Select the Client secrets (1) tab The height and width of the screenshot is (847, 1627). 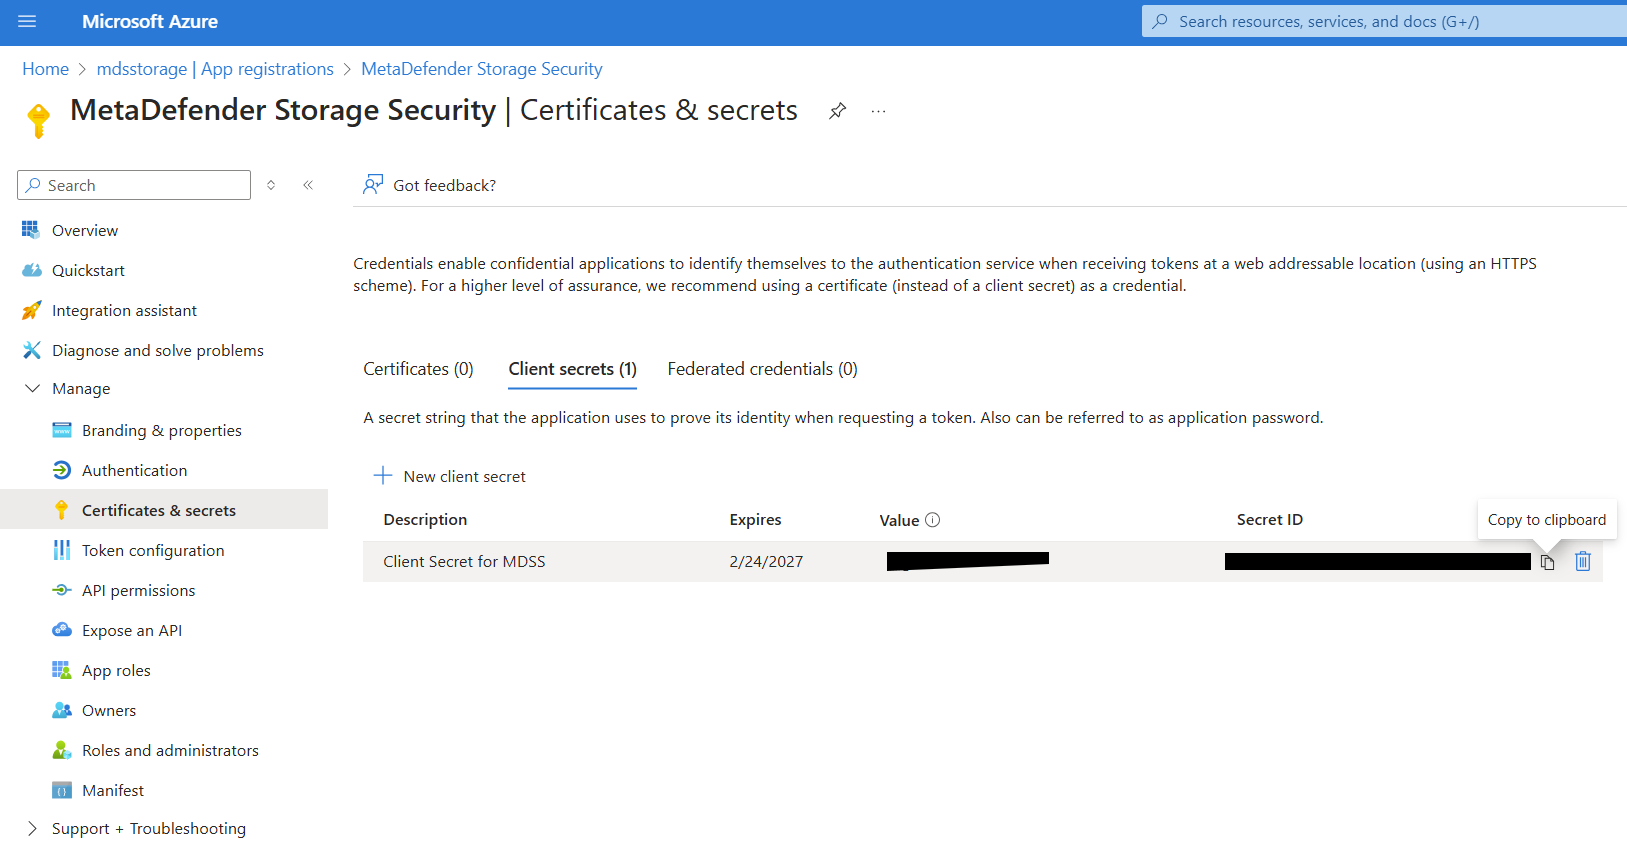pos(572,369)
